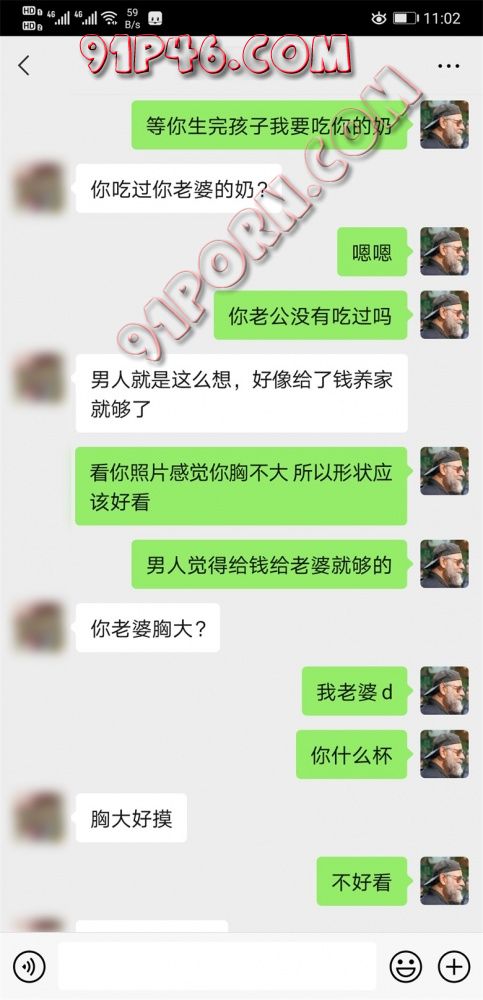483x1000 pixels.
Task: Switch to voice input with the speaker icon
Action: pyautogui.click(x=29, y=967)
